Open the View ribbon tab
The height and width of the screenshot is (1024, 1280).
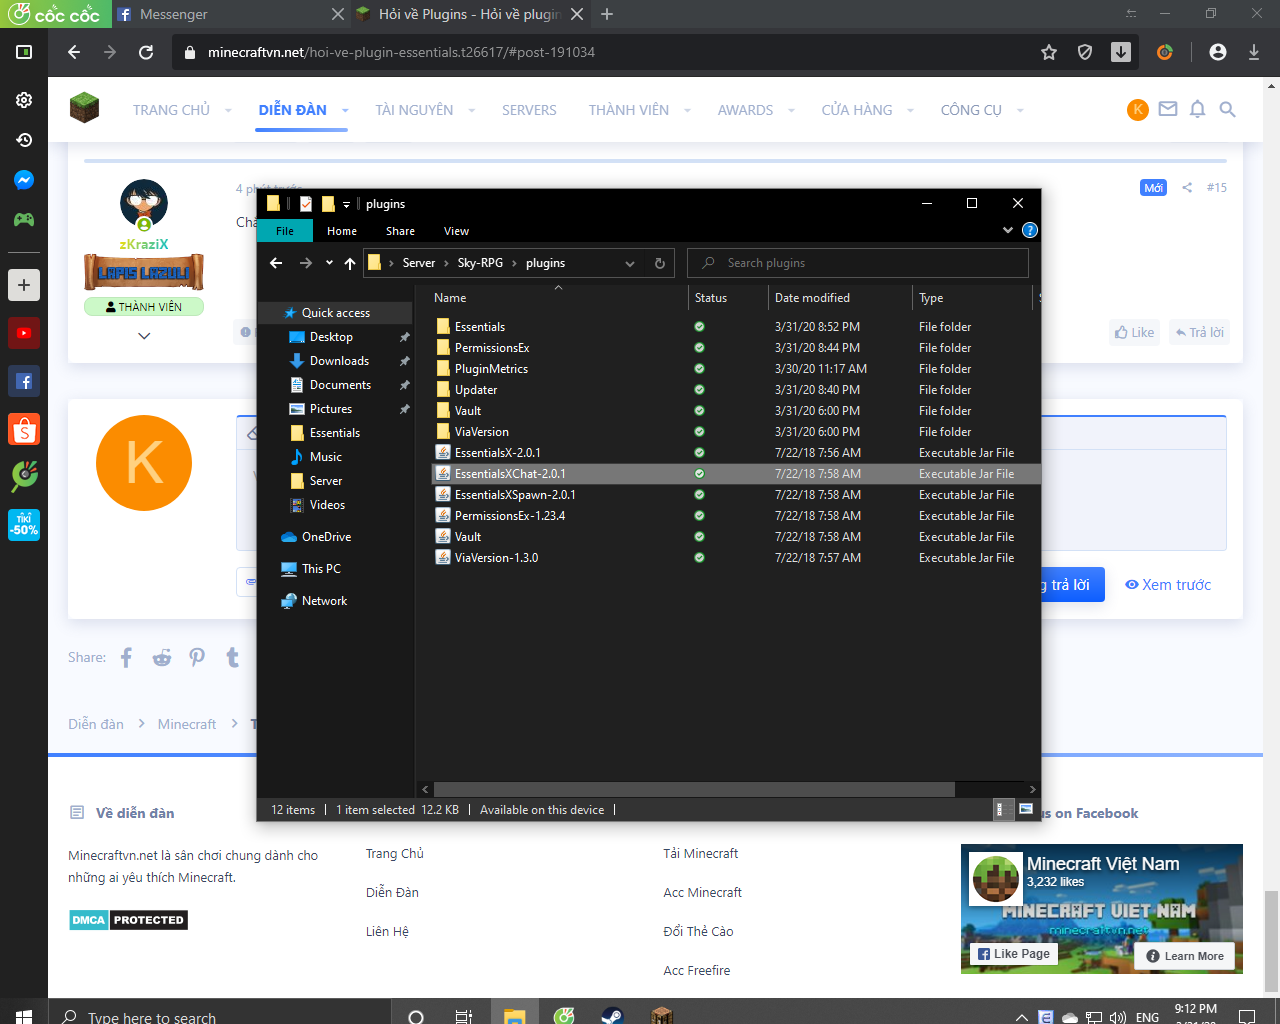point(456,231)
